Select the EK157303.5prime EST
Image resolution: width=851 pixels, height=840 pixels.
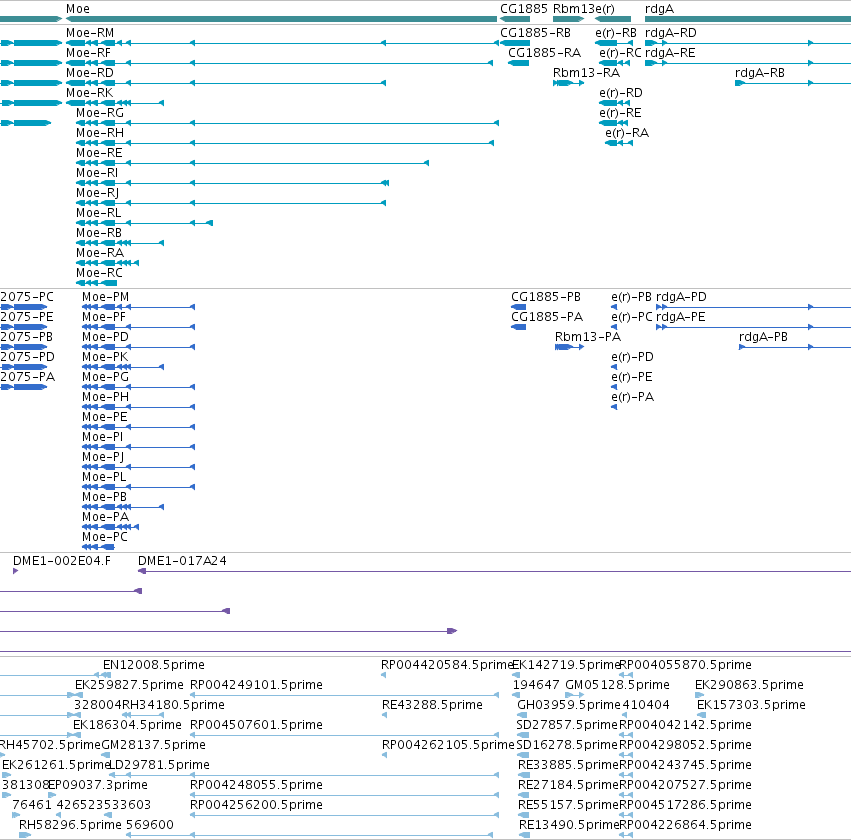(x=751, y=705)
